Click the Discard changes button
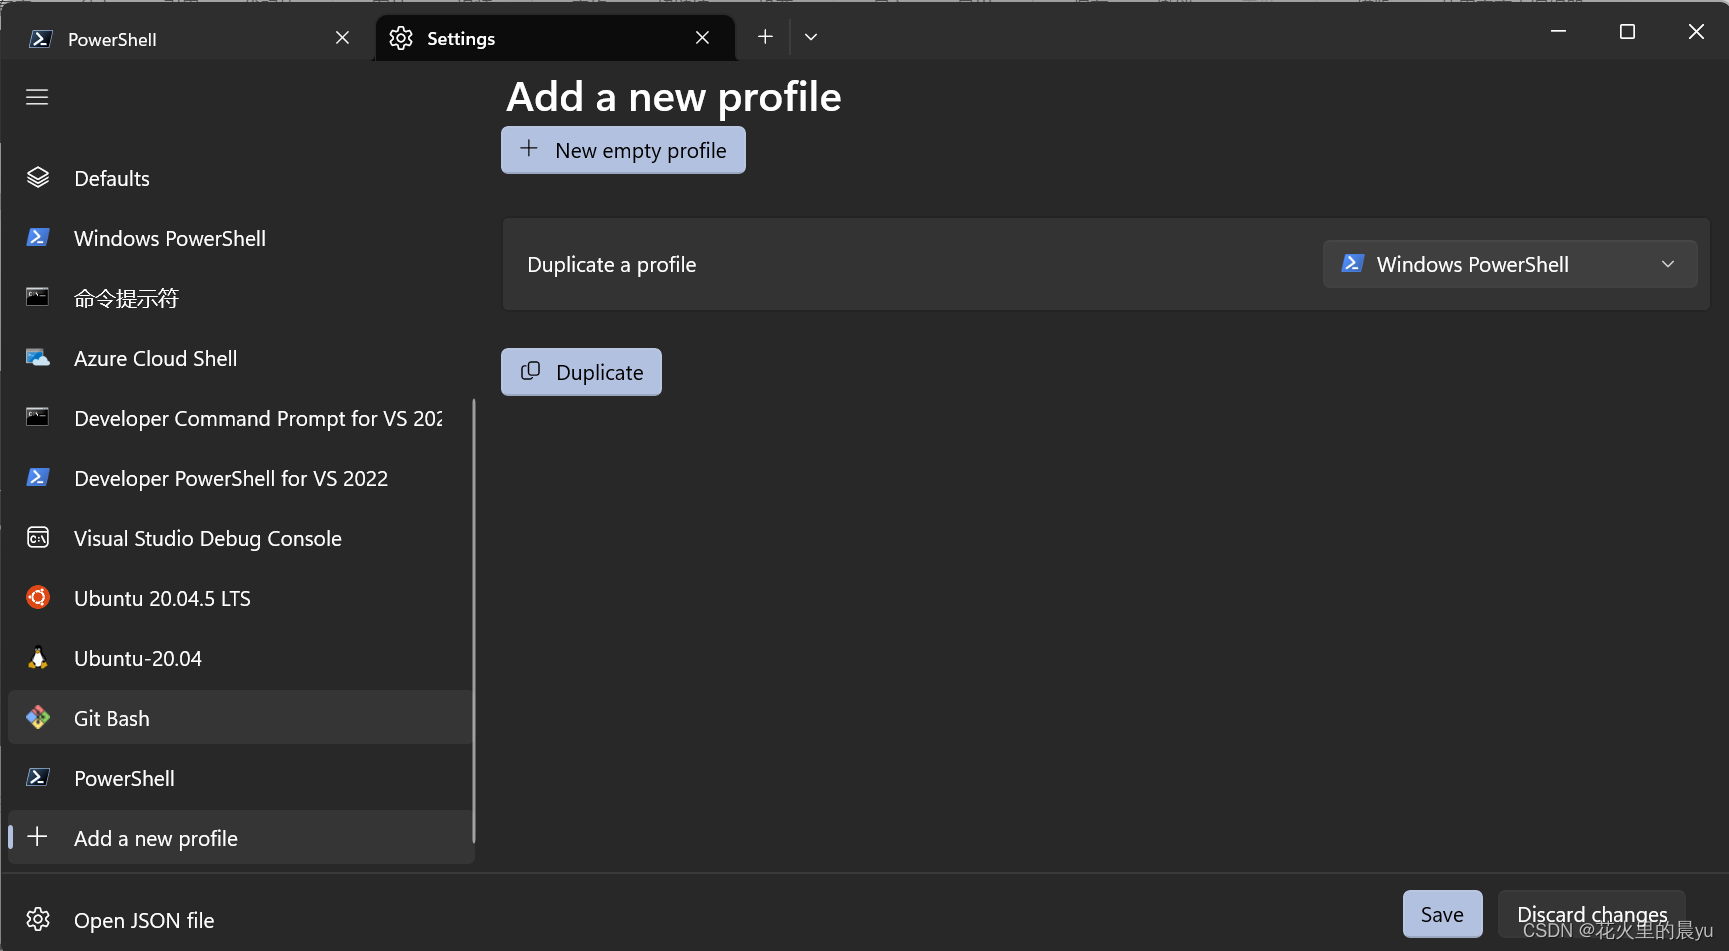 [1592, 914]
